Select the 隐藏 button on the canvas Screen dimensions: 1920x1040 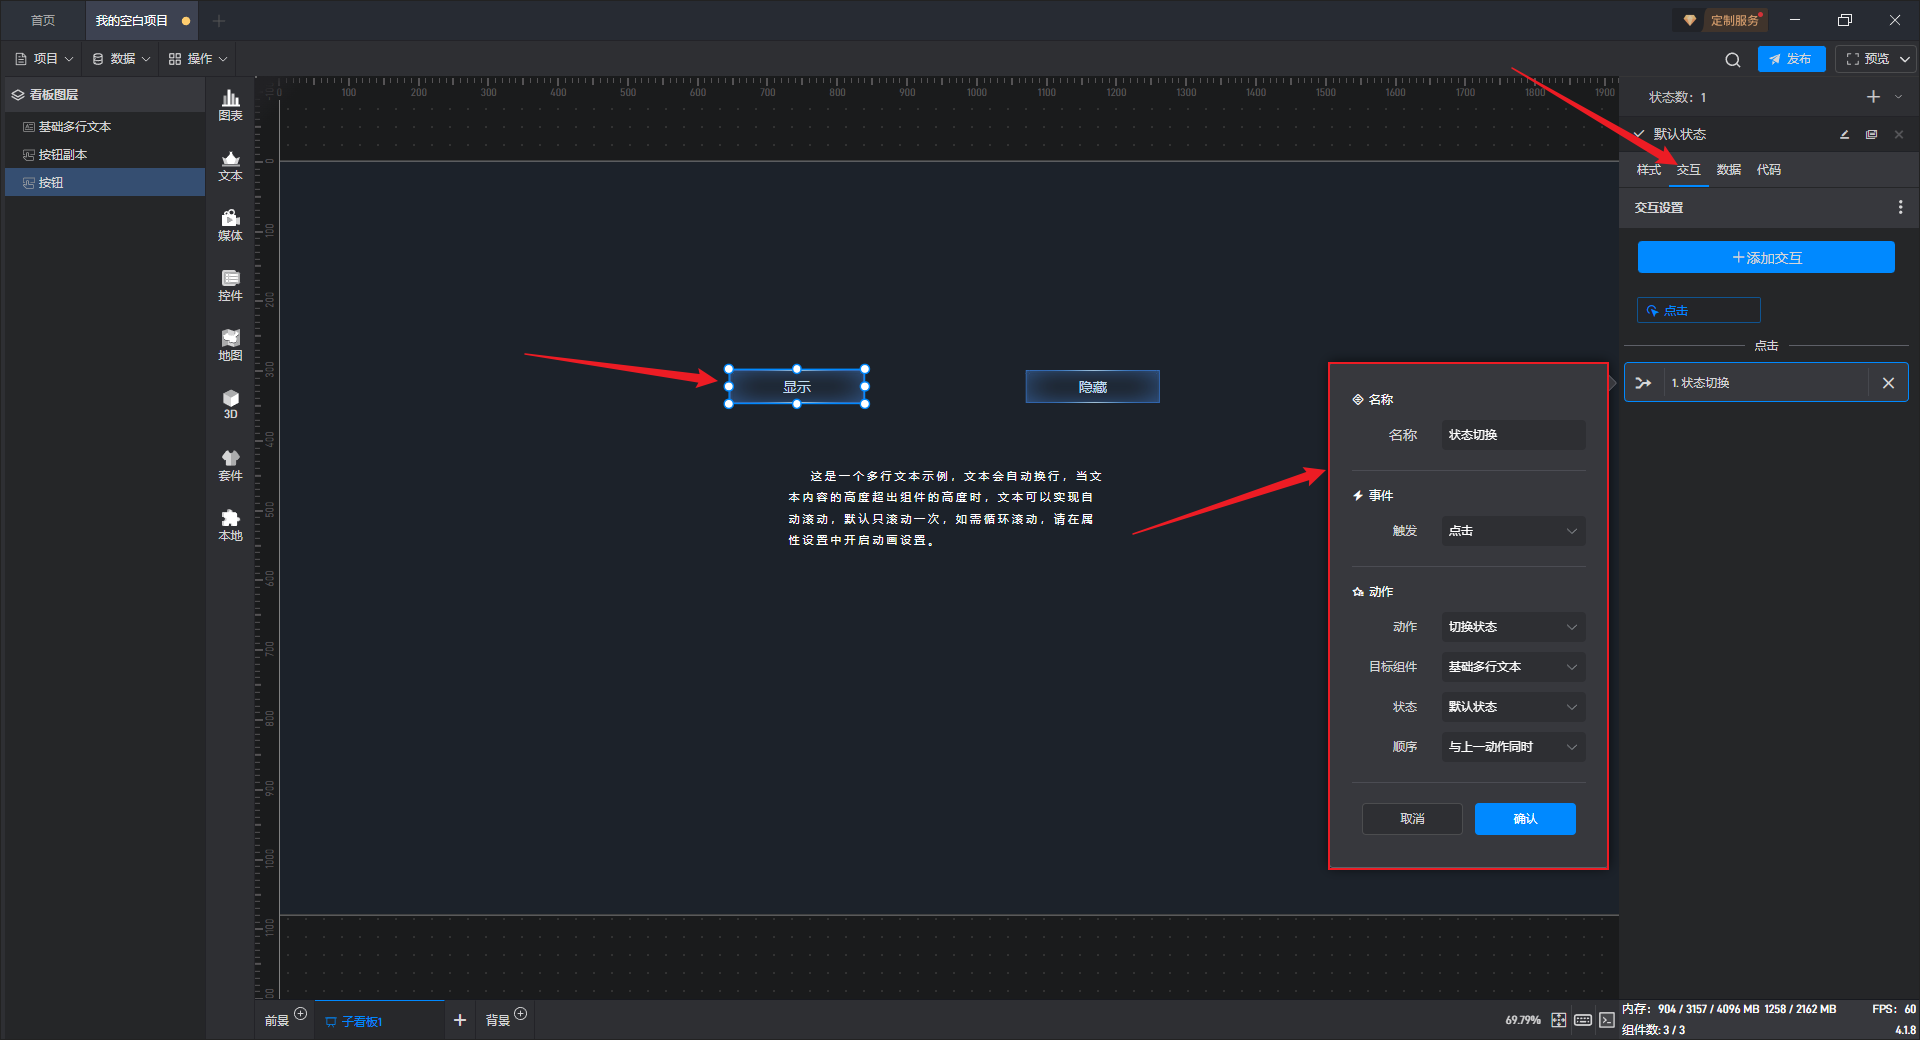point(1092,387)
